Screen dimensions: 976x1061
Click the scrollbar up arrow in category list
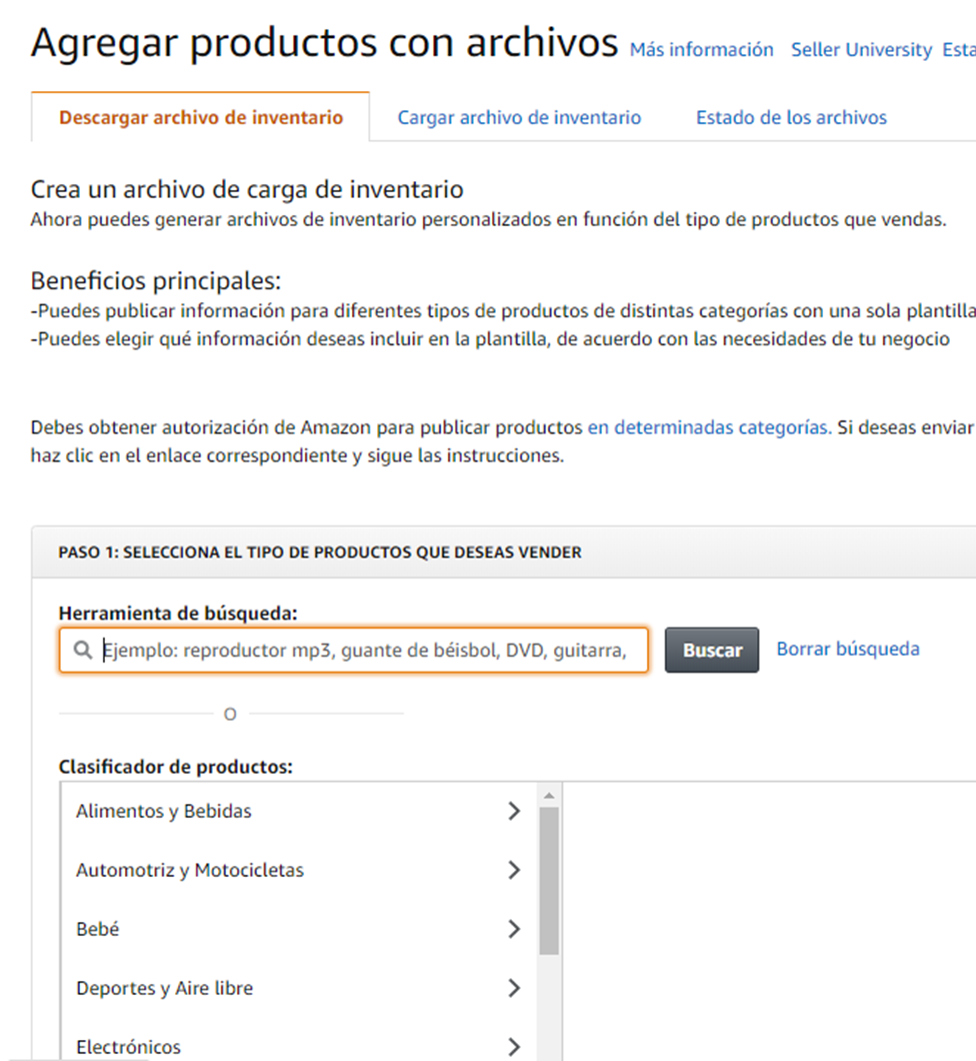549,796
